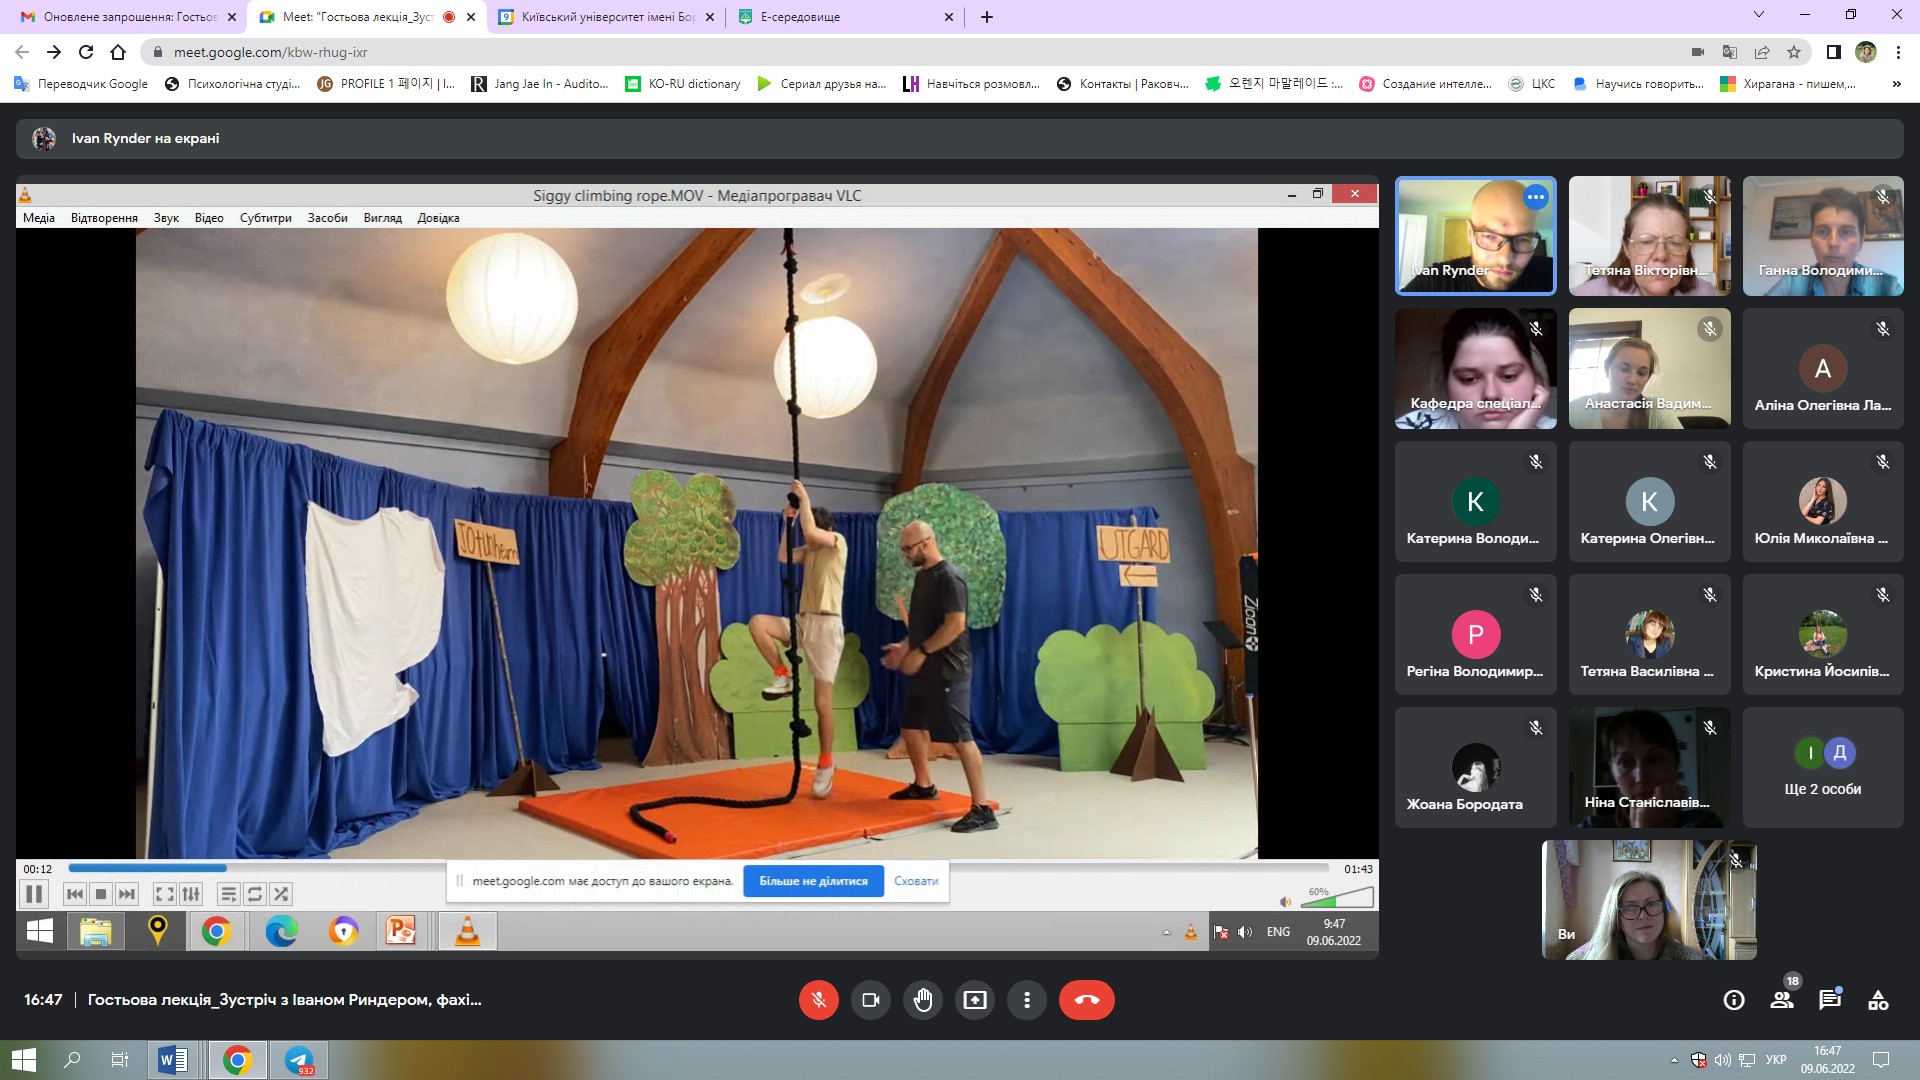The height and width of the screenshot is (1080, 1920).
Task: Click Більше не ділитися button
Action: (813, 881)
